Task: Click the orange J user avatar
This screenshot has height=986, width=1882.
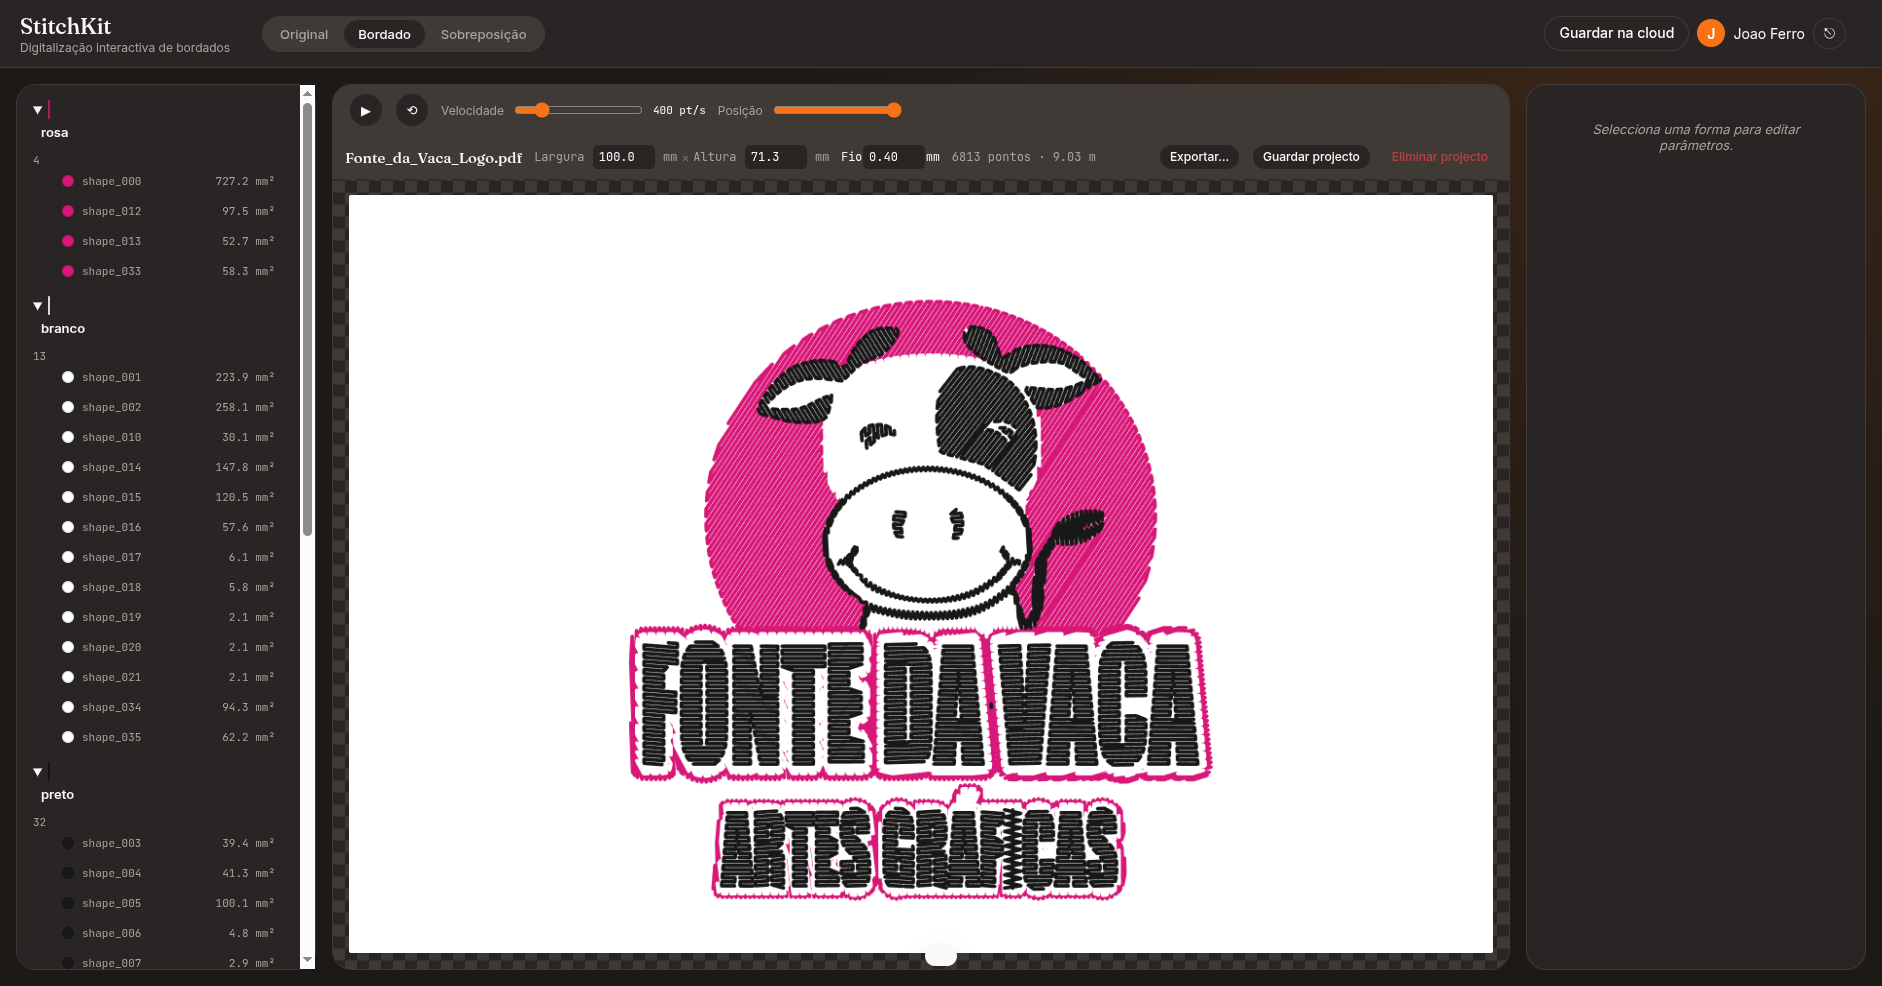Action: (1711, 33)
